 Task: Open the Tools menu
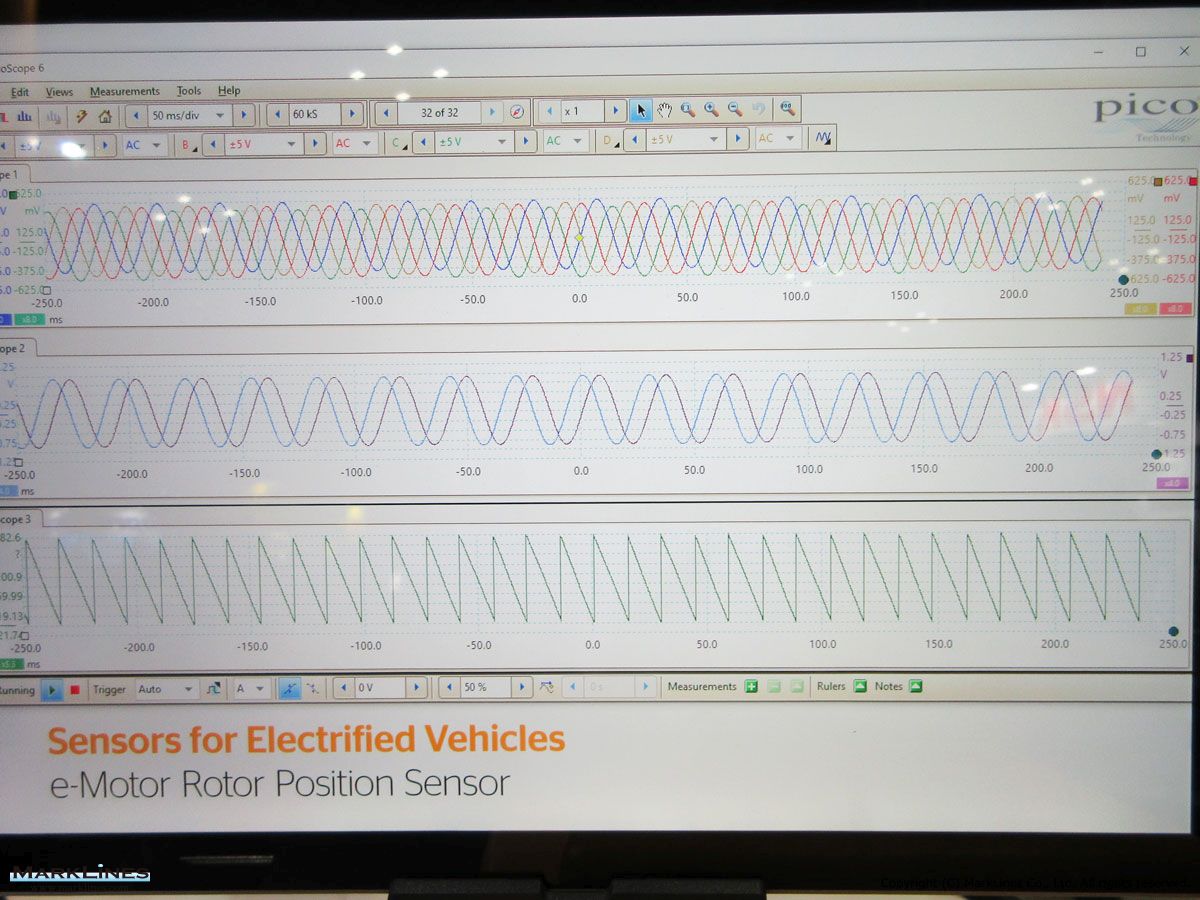click(189, 91)
